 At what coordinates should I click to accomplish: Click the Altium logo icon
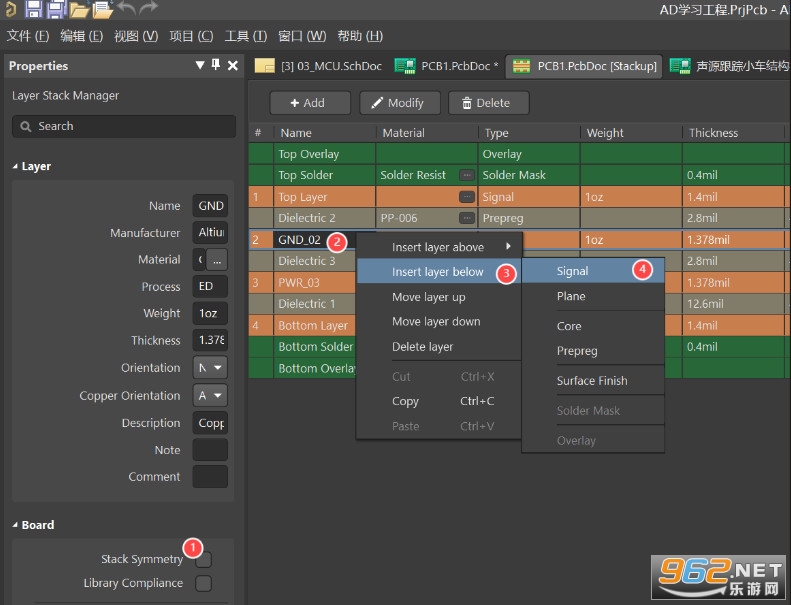[10, 8]
